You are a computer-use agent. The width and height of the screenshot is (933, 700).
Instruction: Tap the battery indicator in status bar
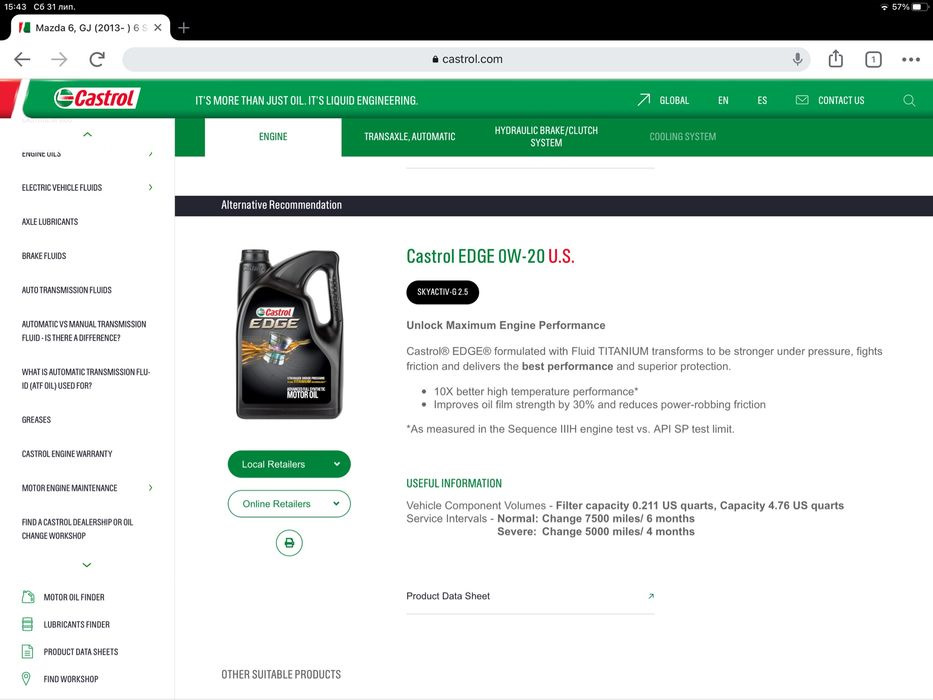tap(920, 7)
